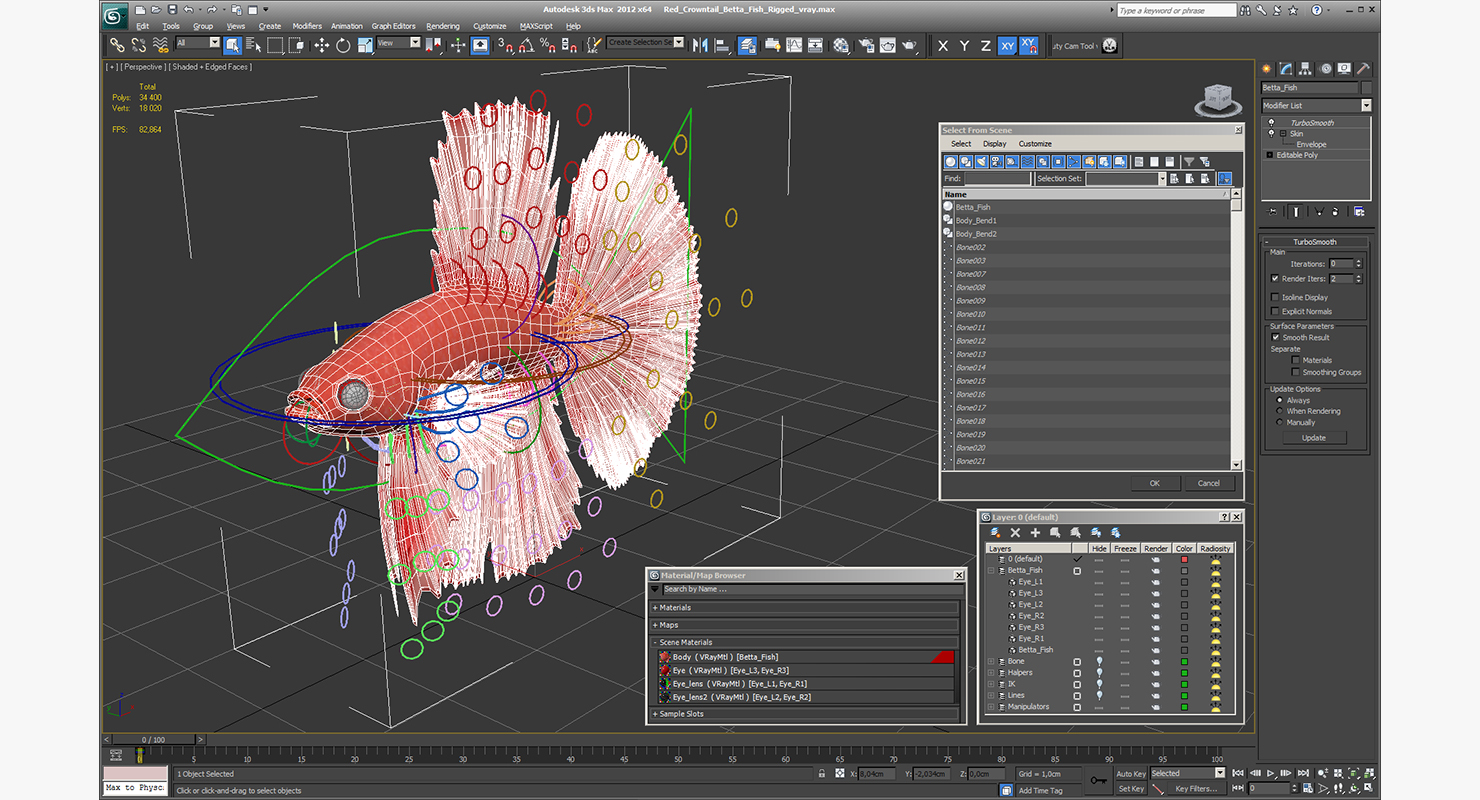Click the Update button in TurboSmooth
Viewport: 1480px width, 800px height.
tap(1313, 438)
